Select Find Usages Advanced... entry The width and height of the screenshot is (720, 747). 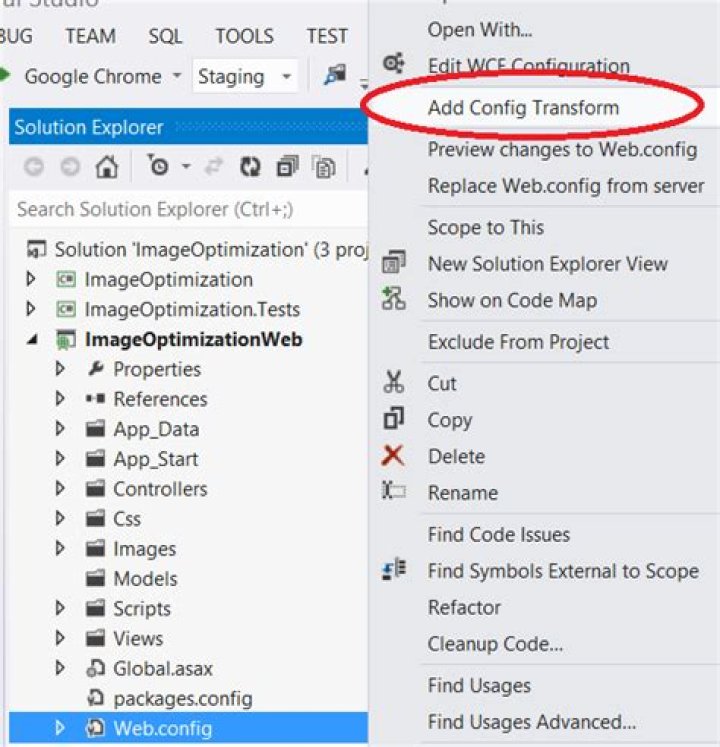pyautogui.click(x=532, y=722)
